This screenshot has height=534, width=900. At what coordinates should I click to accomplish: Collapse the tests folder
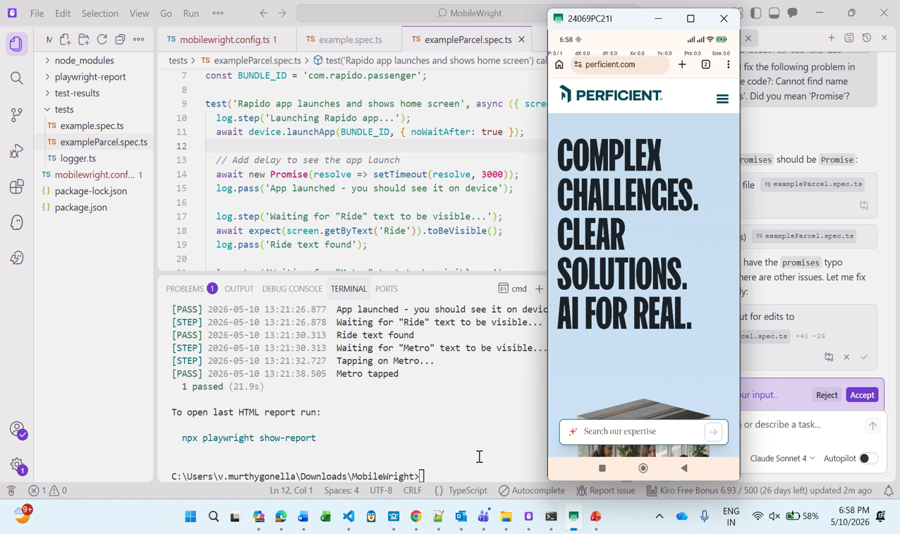point(64,109)
